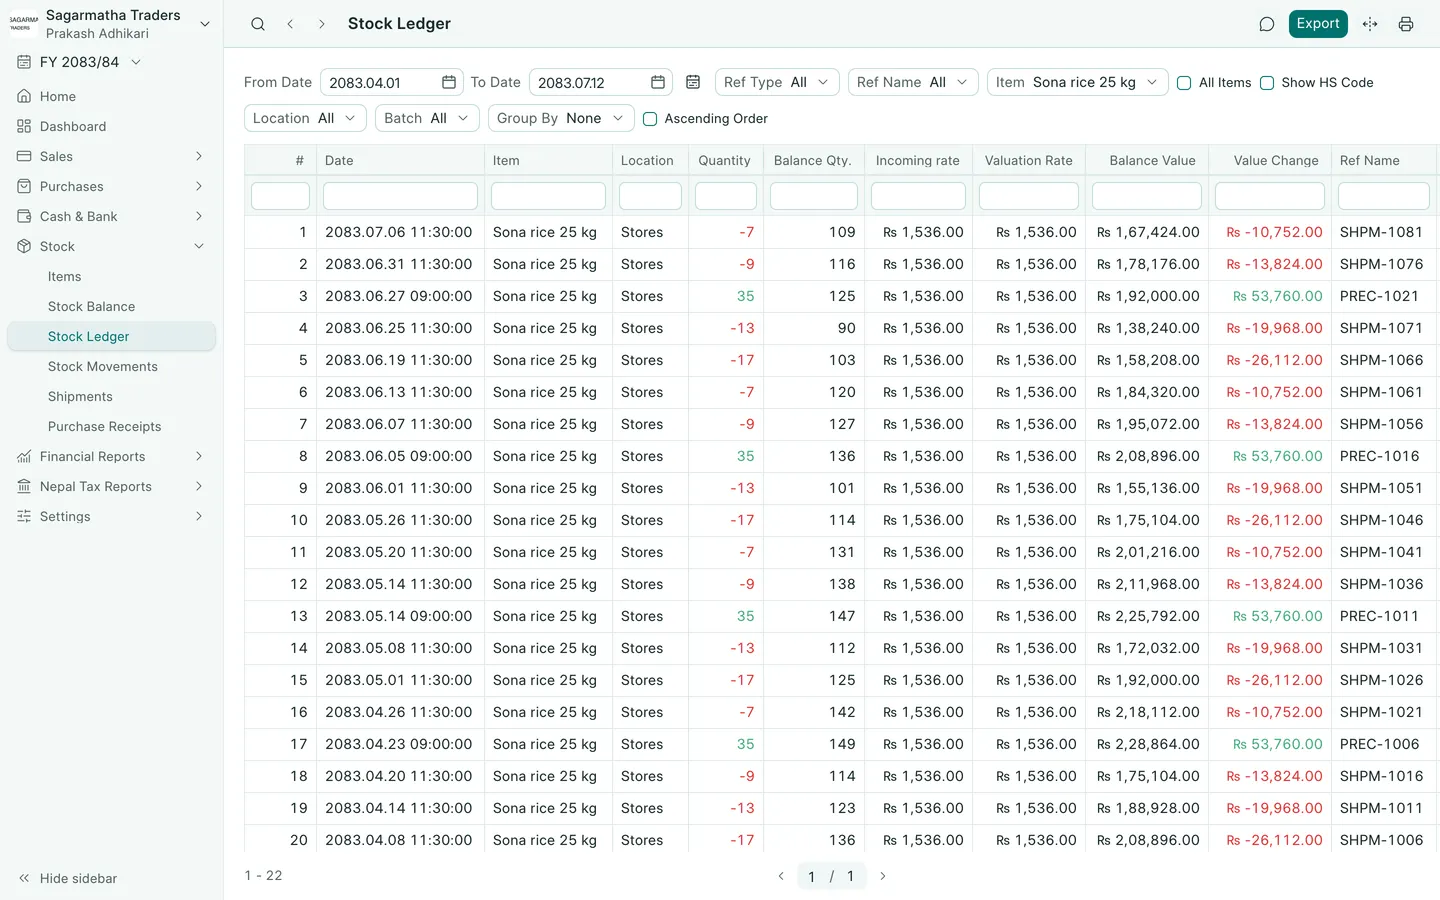
Task: Click the Nepal Tax Reports icon
Action: click(x=24, y=486)
